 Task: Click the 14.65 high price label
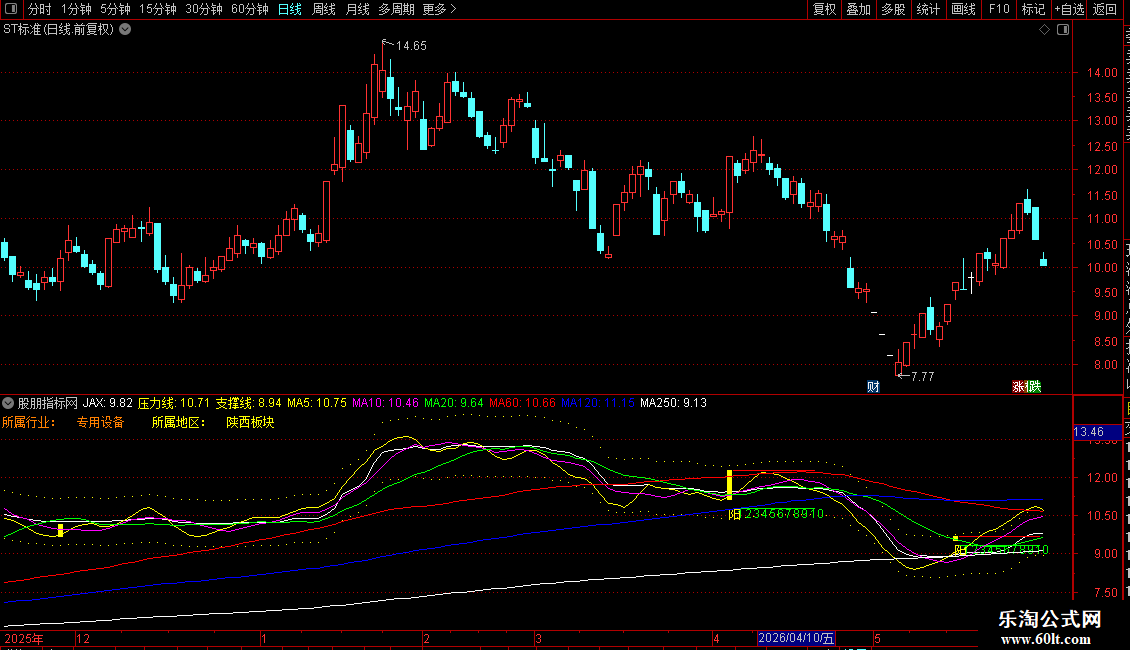[x=411, y=46]
